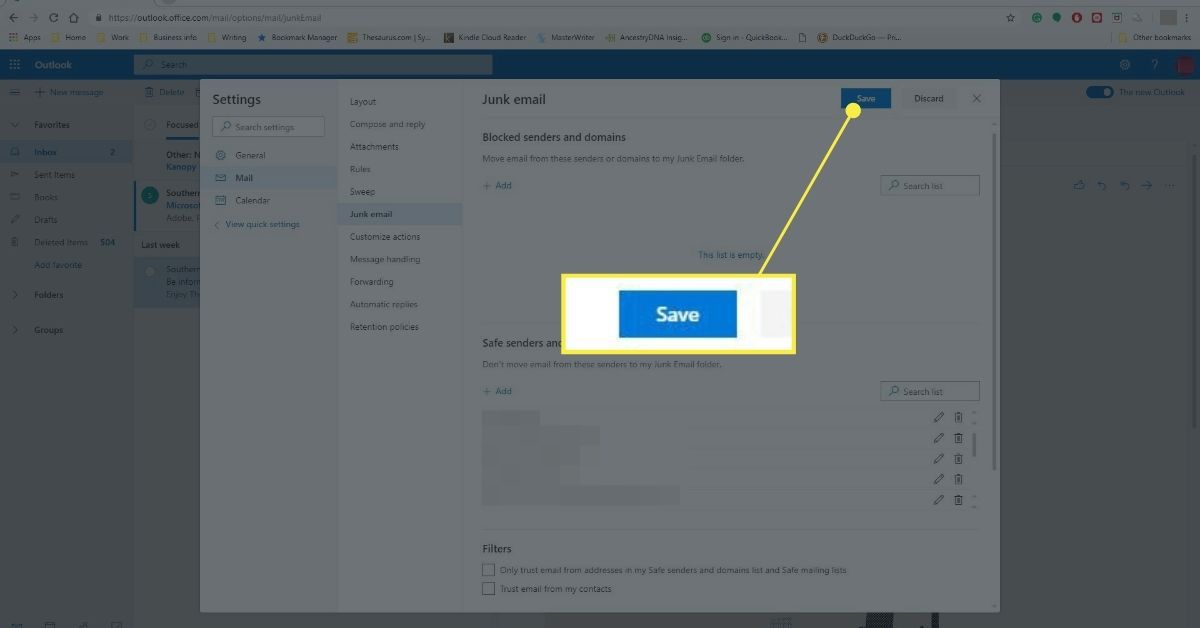Open the Apps shortcut in bookmarks bar
1200x628 pixels.
[25, 37]
